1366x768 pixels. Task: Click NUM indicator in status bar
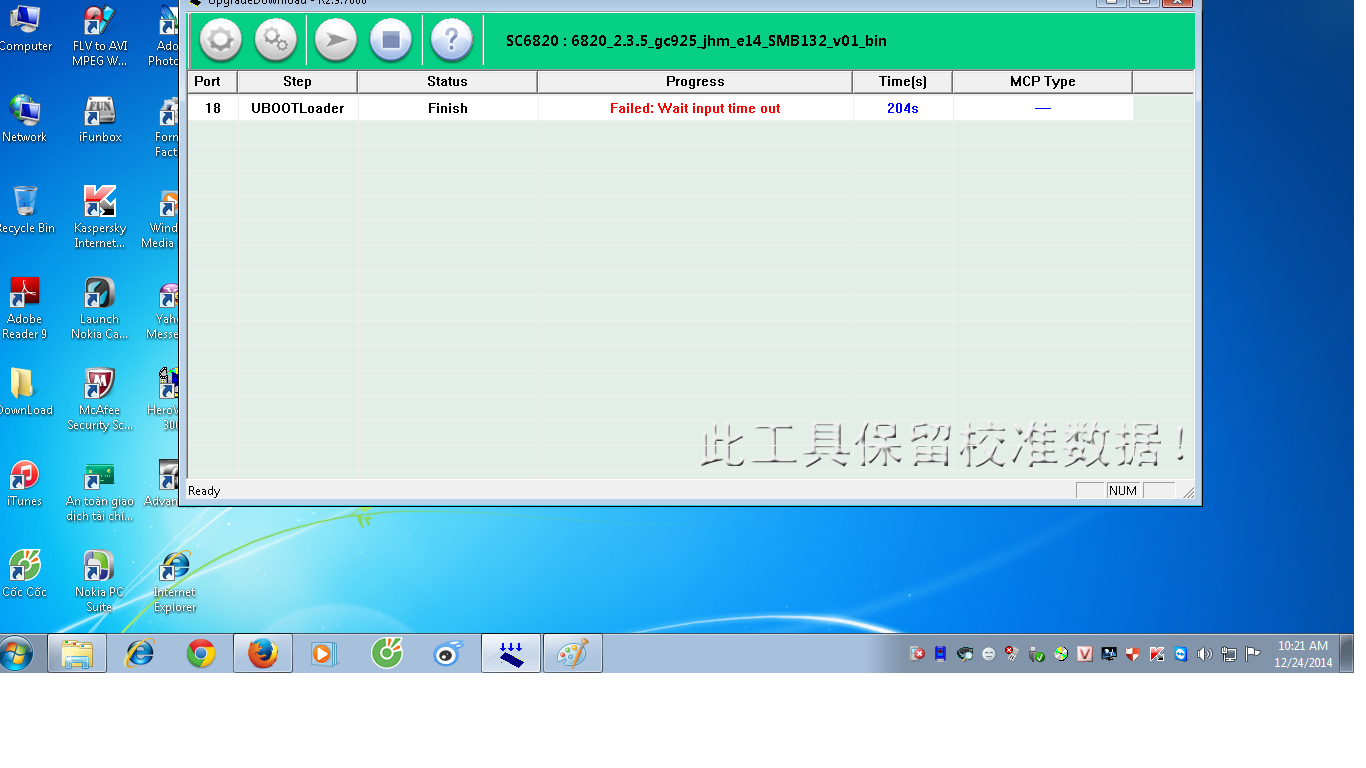[1123, 491]
